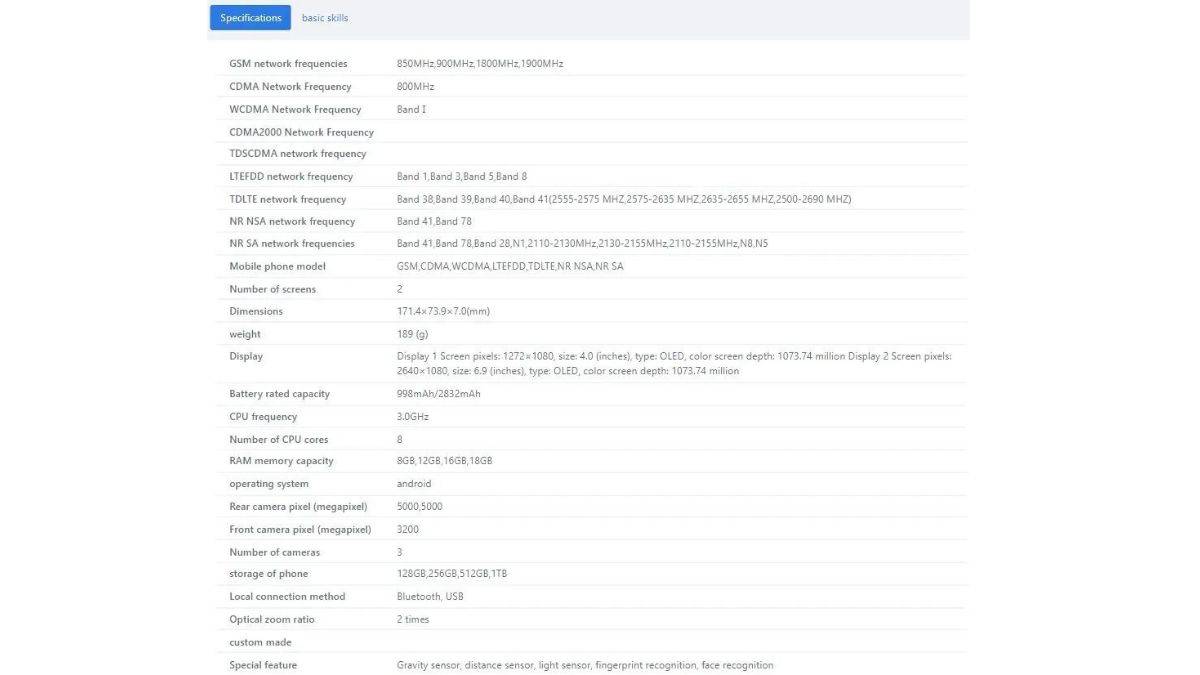The height and width of the screenshot is (675, 1200).
Task: Click the Display specification text
Action: (673, 363)
